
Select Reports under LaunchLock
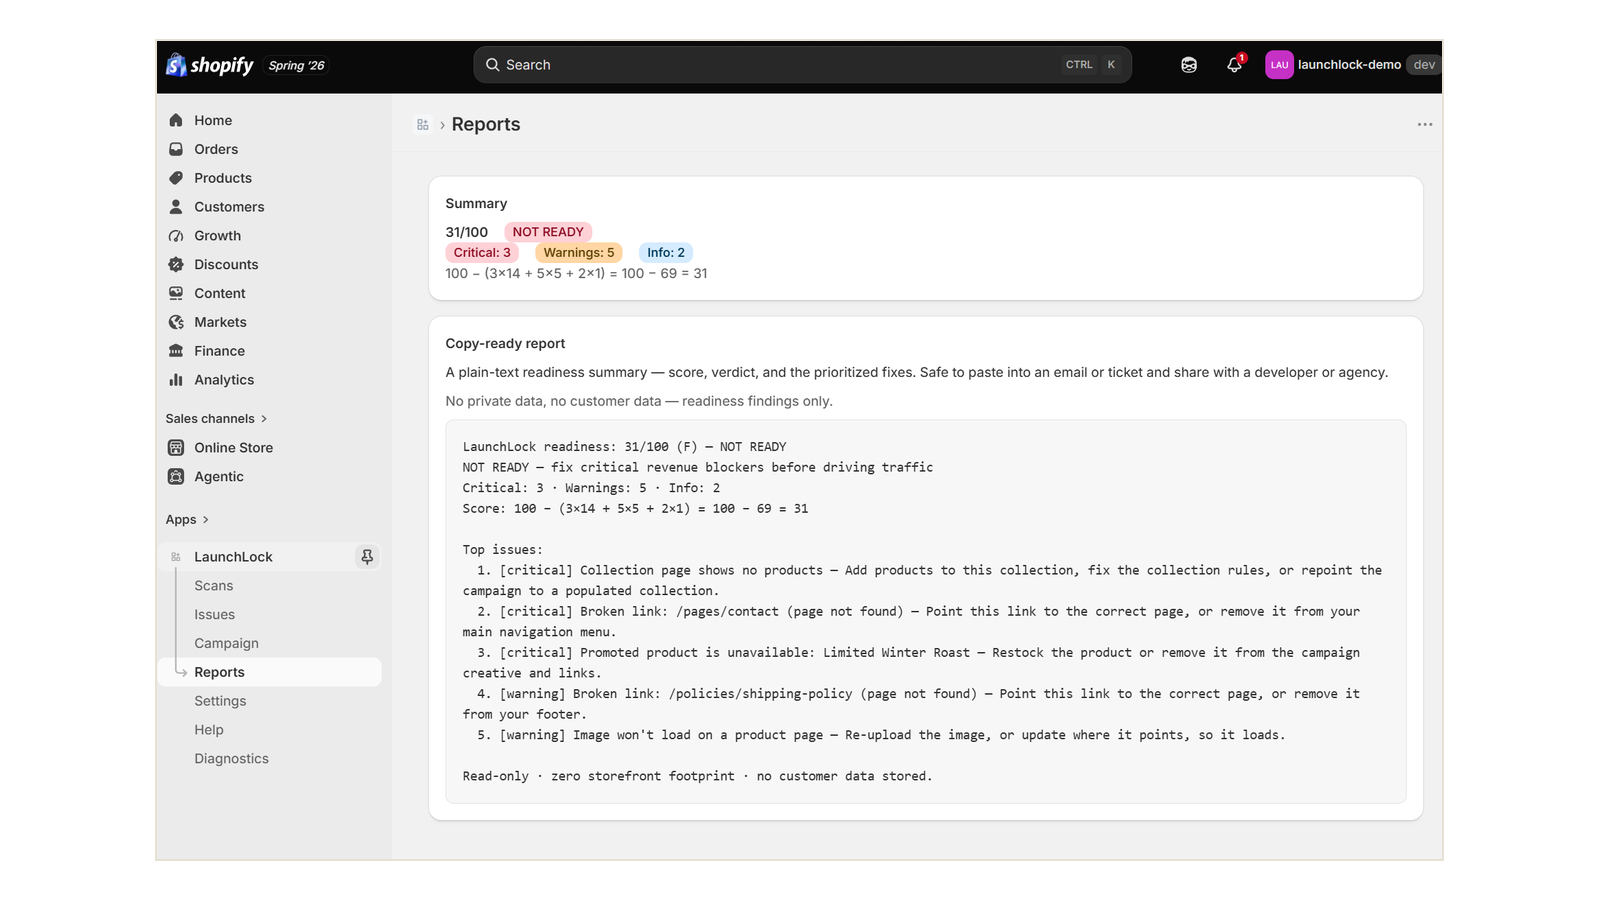[x=270, y=672]
